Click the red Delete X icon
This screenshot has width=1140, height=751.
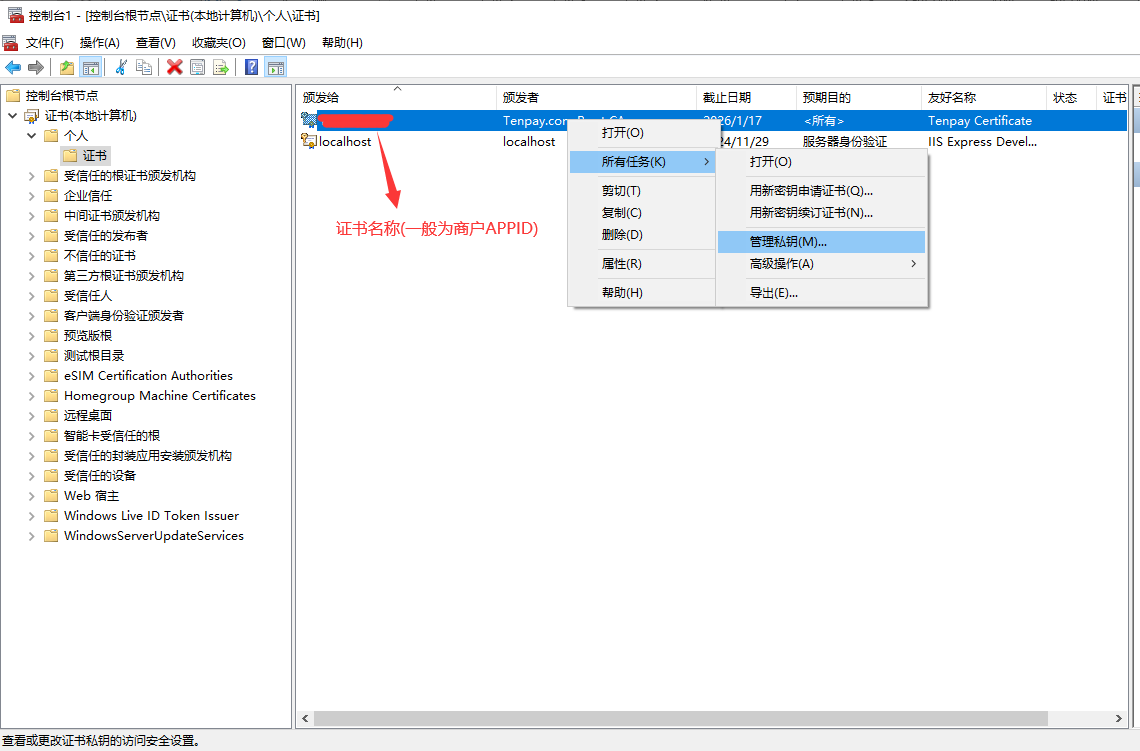pos(174,68)
